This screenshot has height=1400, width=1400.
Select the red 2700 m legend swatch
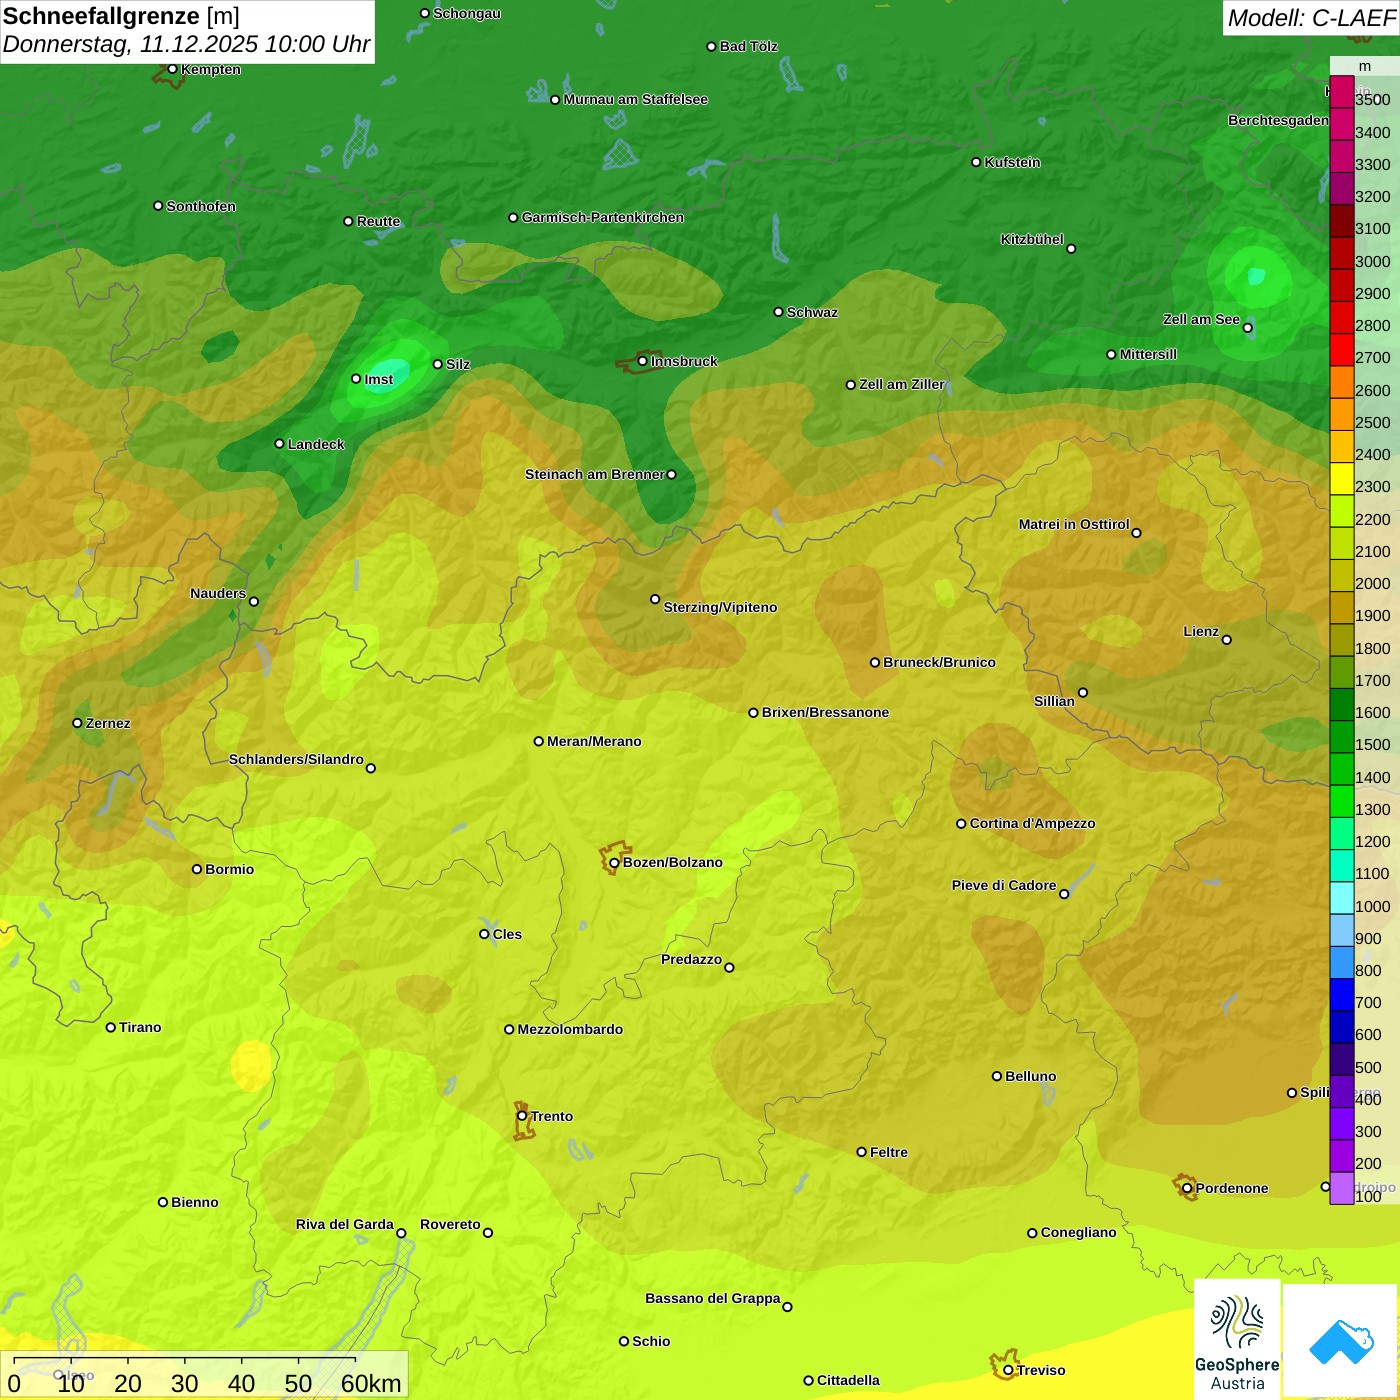(1342, 350)
